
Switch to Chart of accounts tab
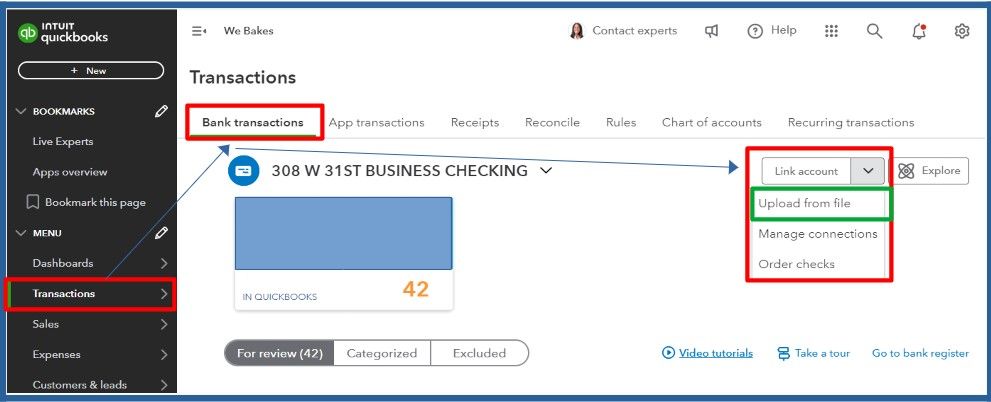pos(712,123)
